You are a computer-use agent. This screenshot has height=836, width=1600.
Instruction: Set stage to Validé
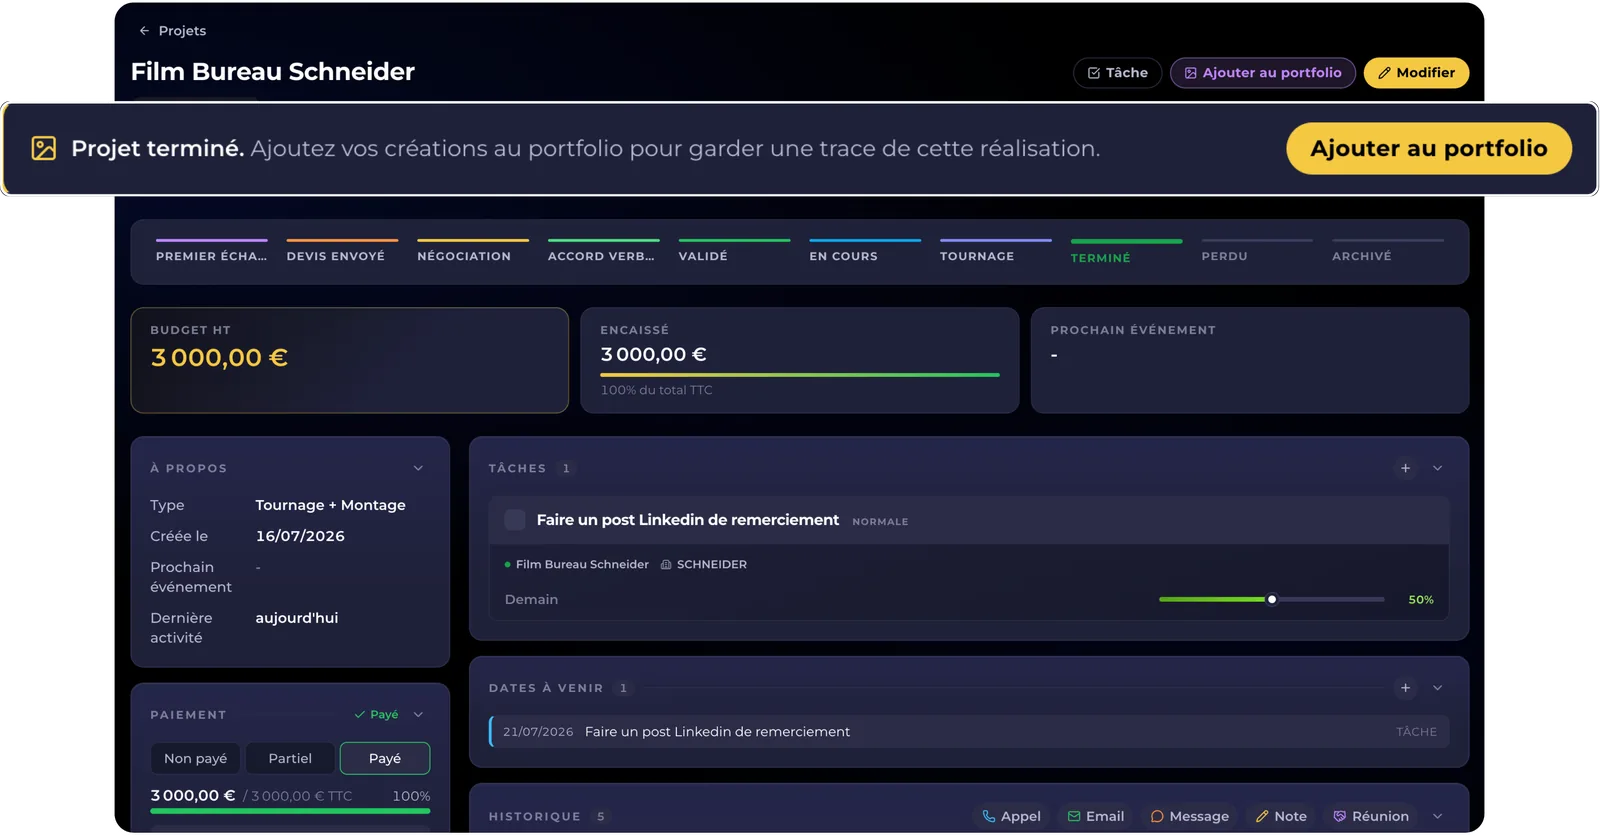pos(734,251)
